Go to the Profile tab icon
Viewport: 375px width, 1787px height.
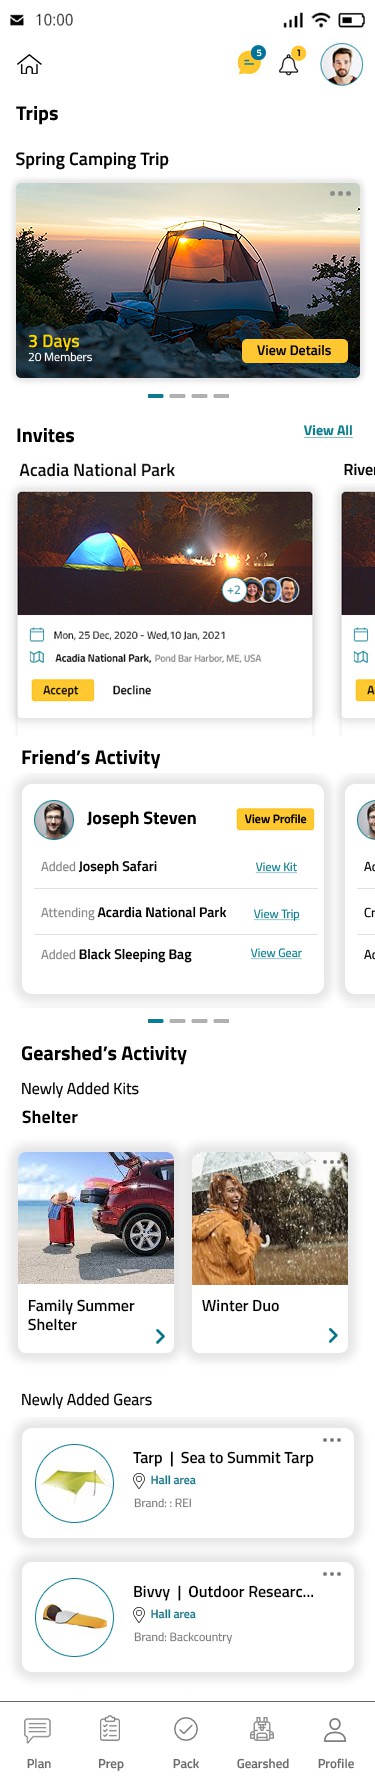335,1729
